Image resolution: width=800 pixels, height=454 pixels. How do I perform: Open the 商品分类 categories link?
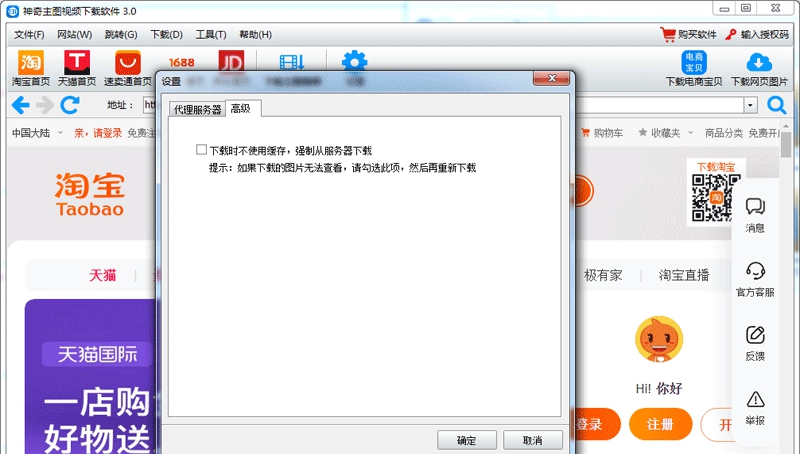723,133
